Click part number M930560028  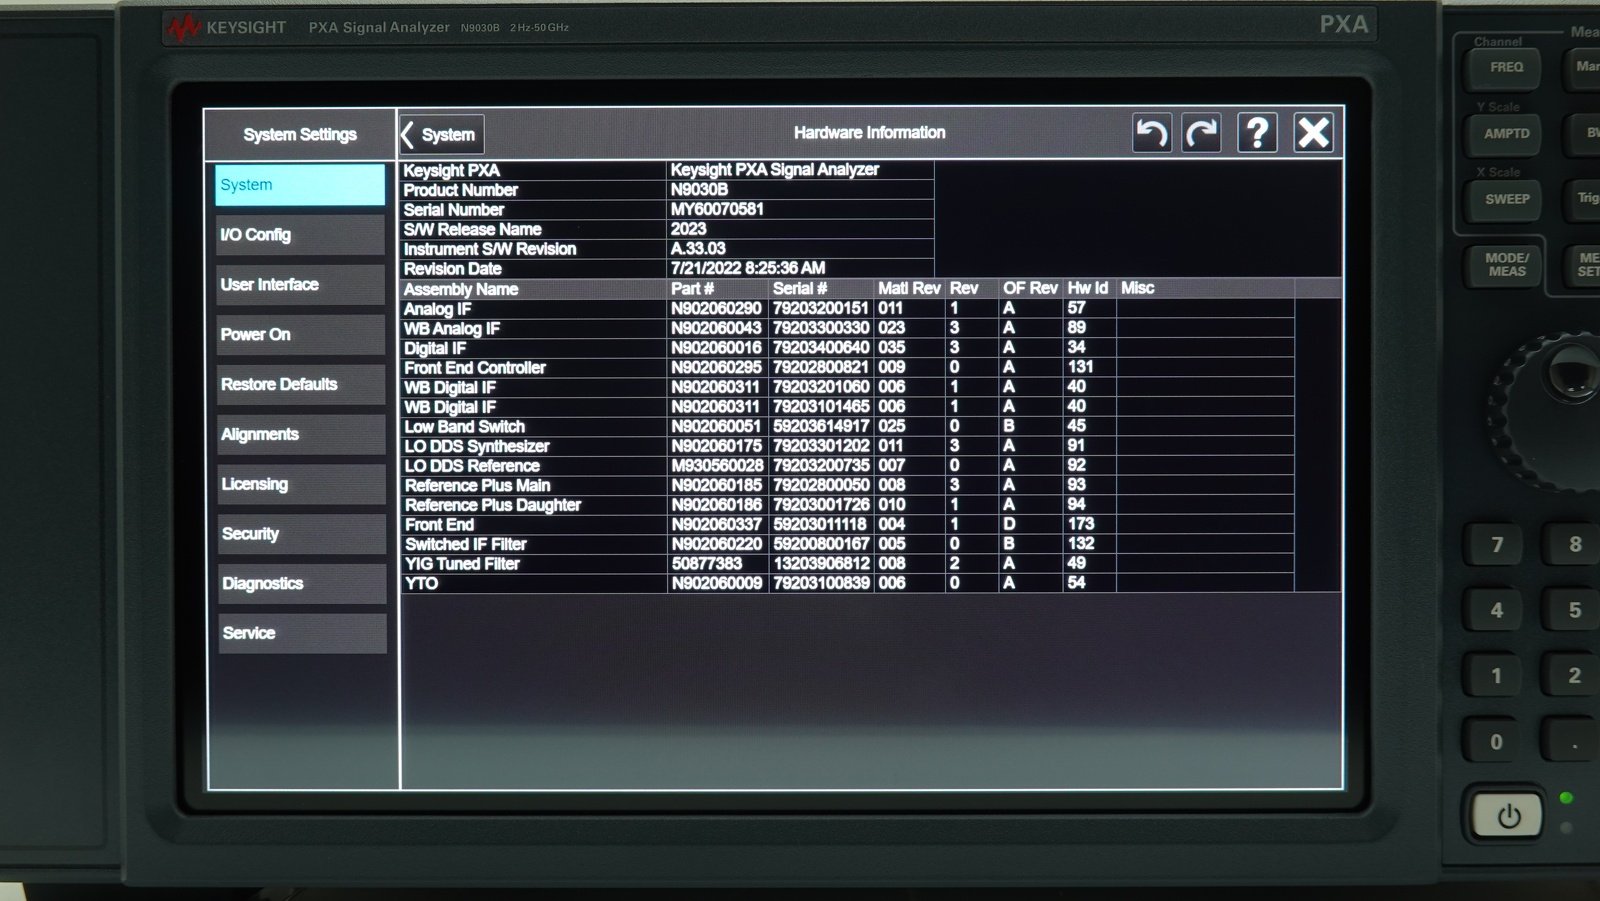[x=717, y=466]
